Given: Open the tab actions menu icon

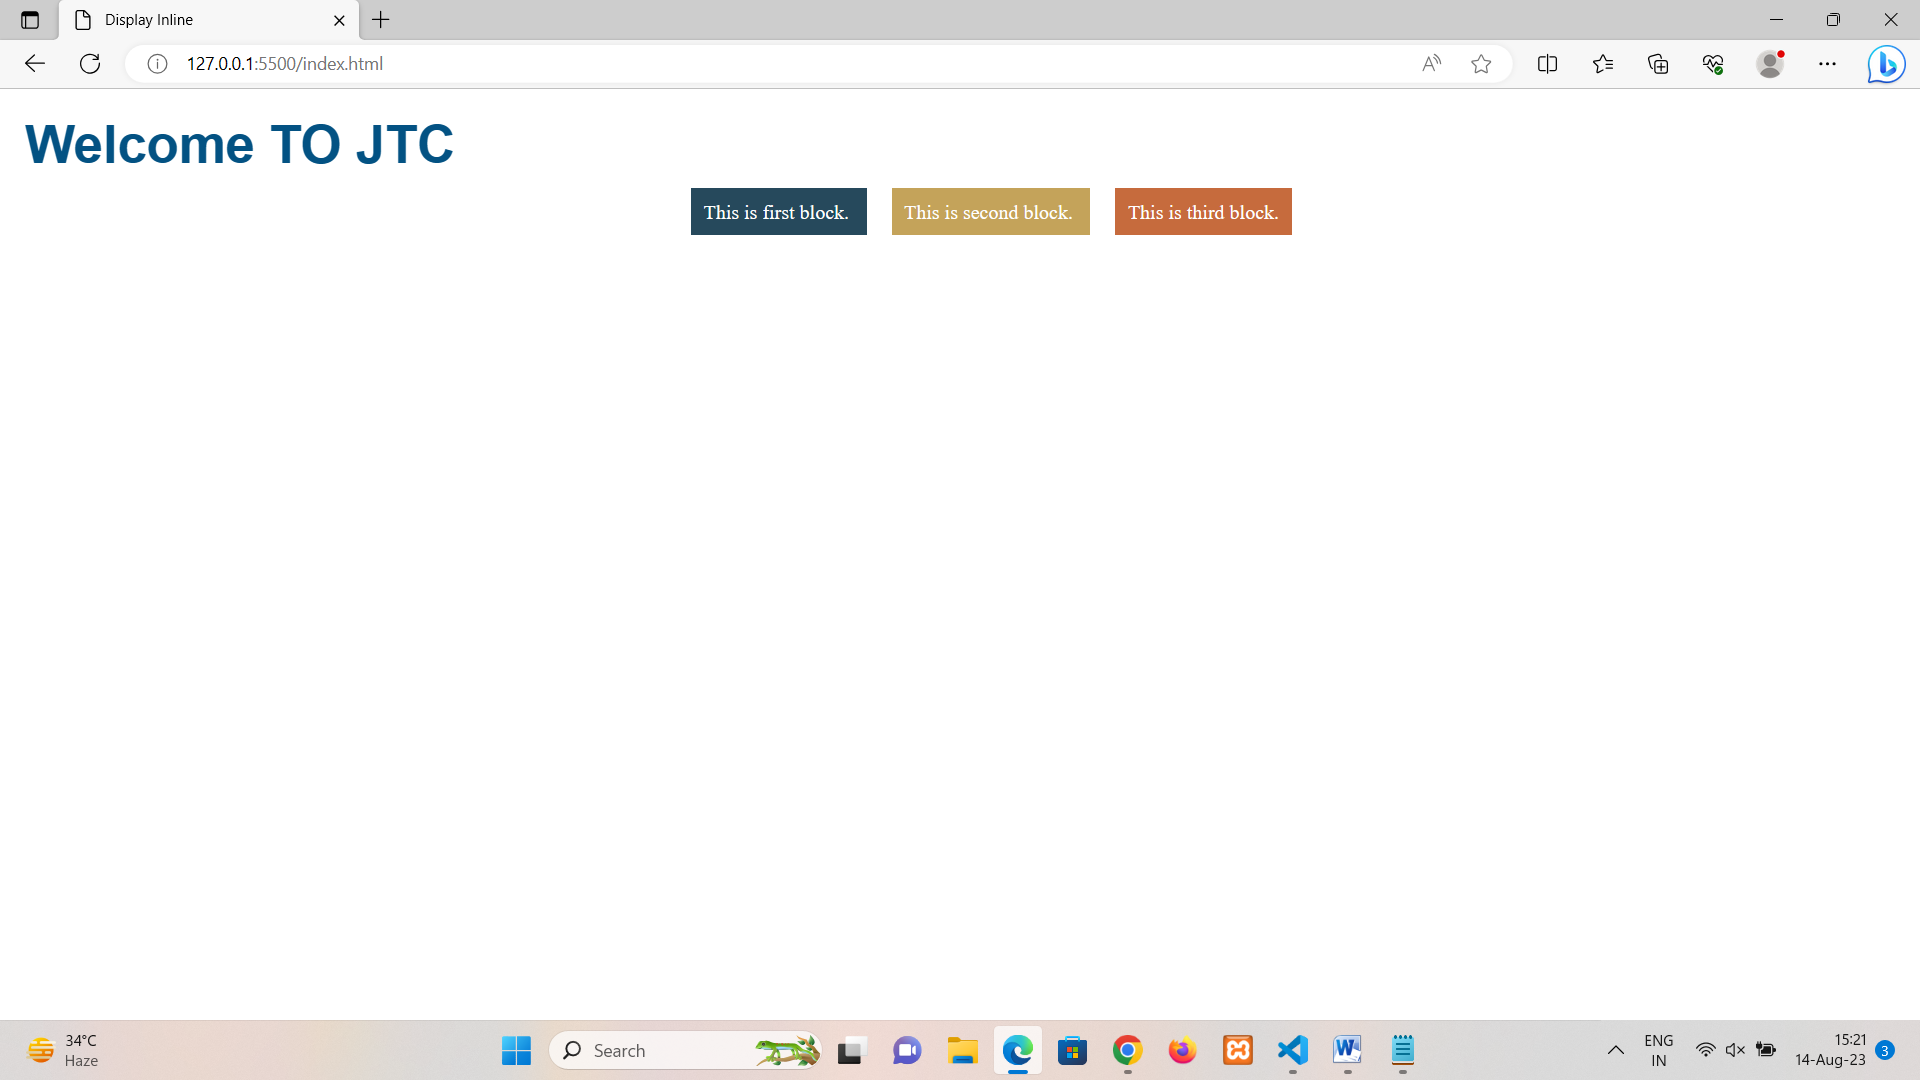Looking at the screenshot, I should click(x=30, y=20).
